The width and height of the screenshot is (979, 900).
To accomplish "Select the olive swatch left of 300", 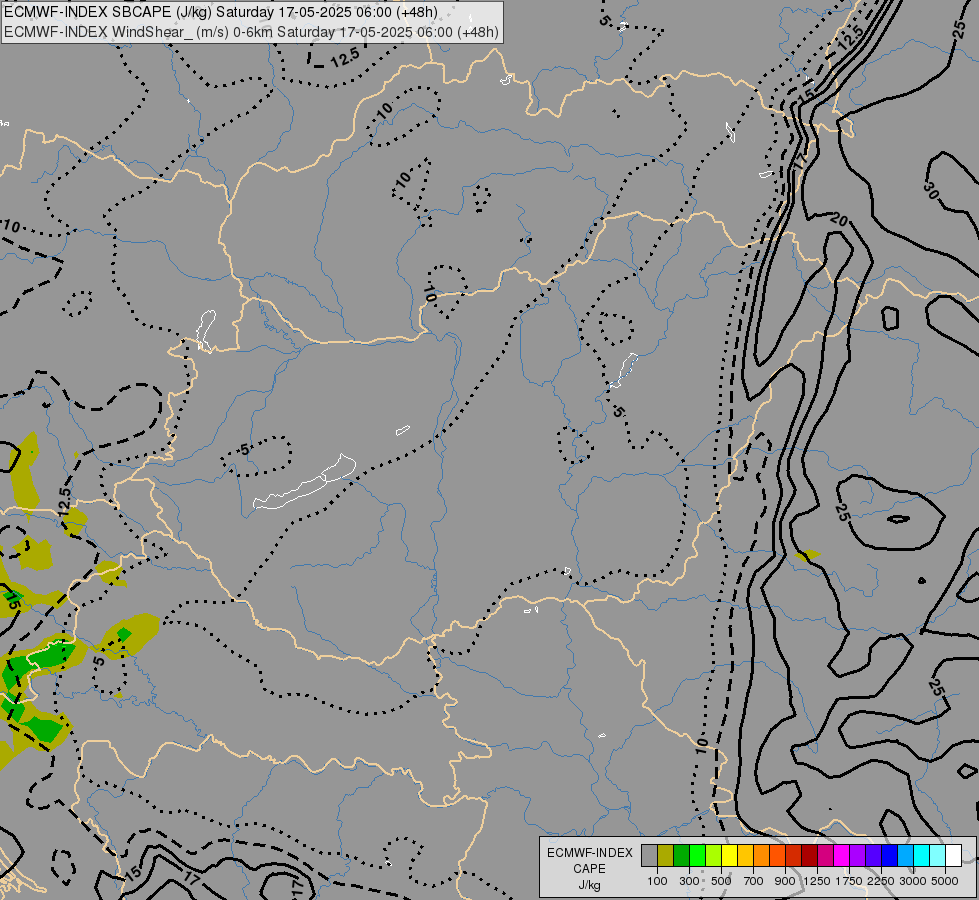I will click(x=666, y=855).
